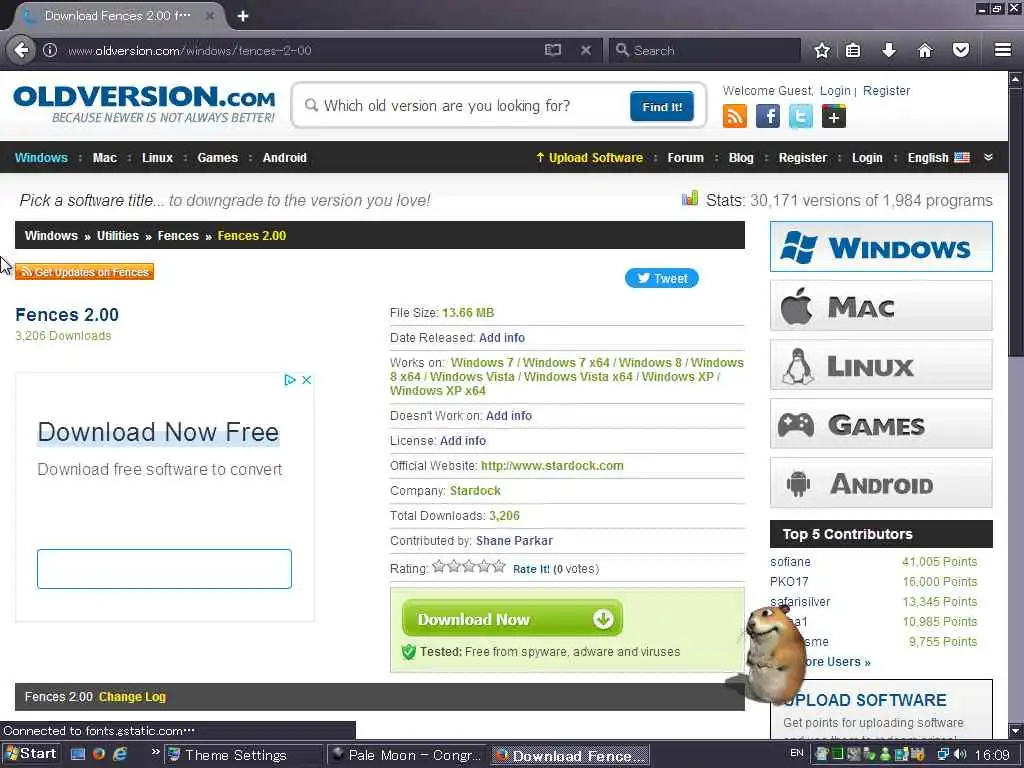Click the stats bar chart icon
1024x768 pixels.
click(690, 199)
